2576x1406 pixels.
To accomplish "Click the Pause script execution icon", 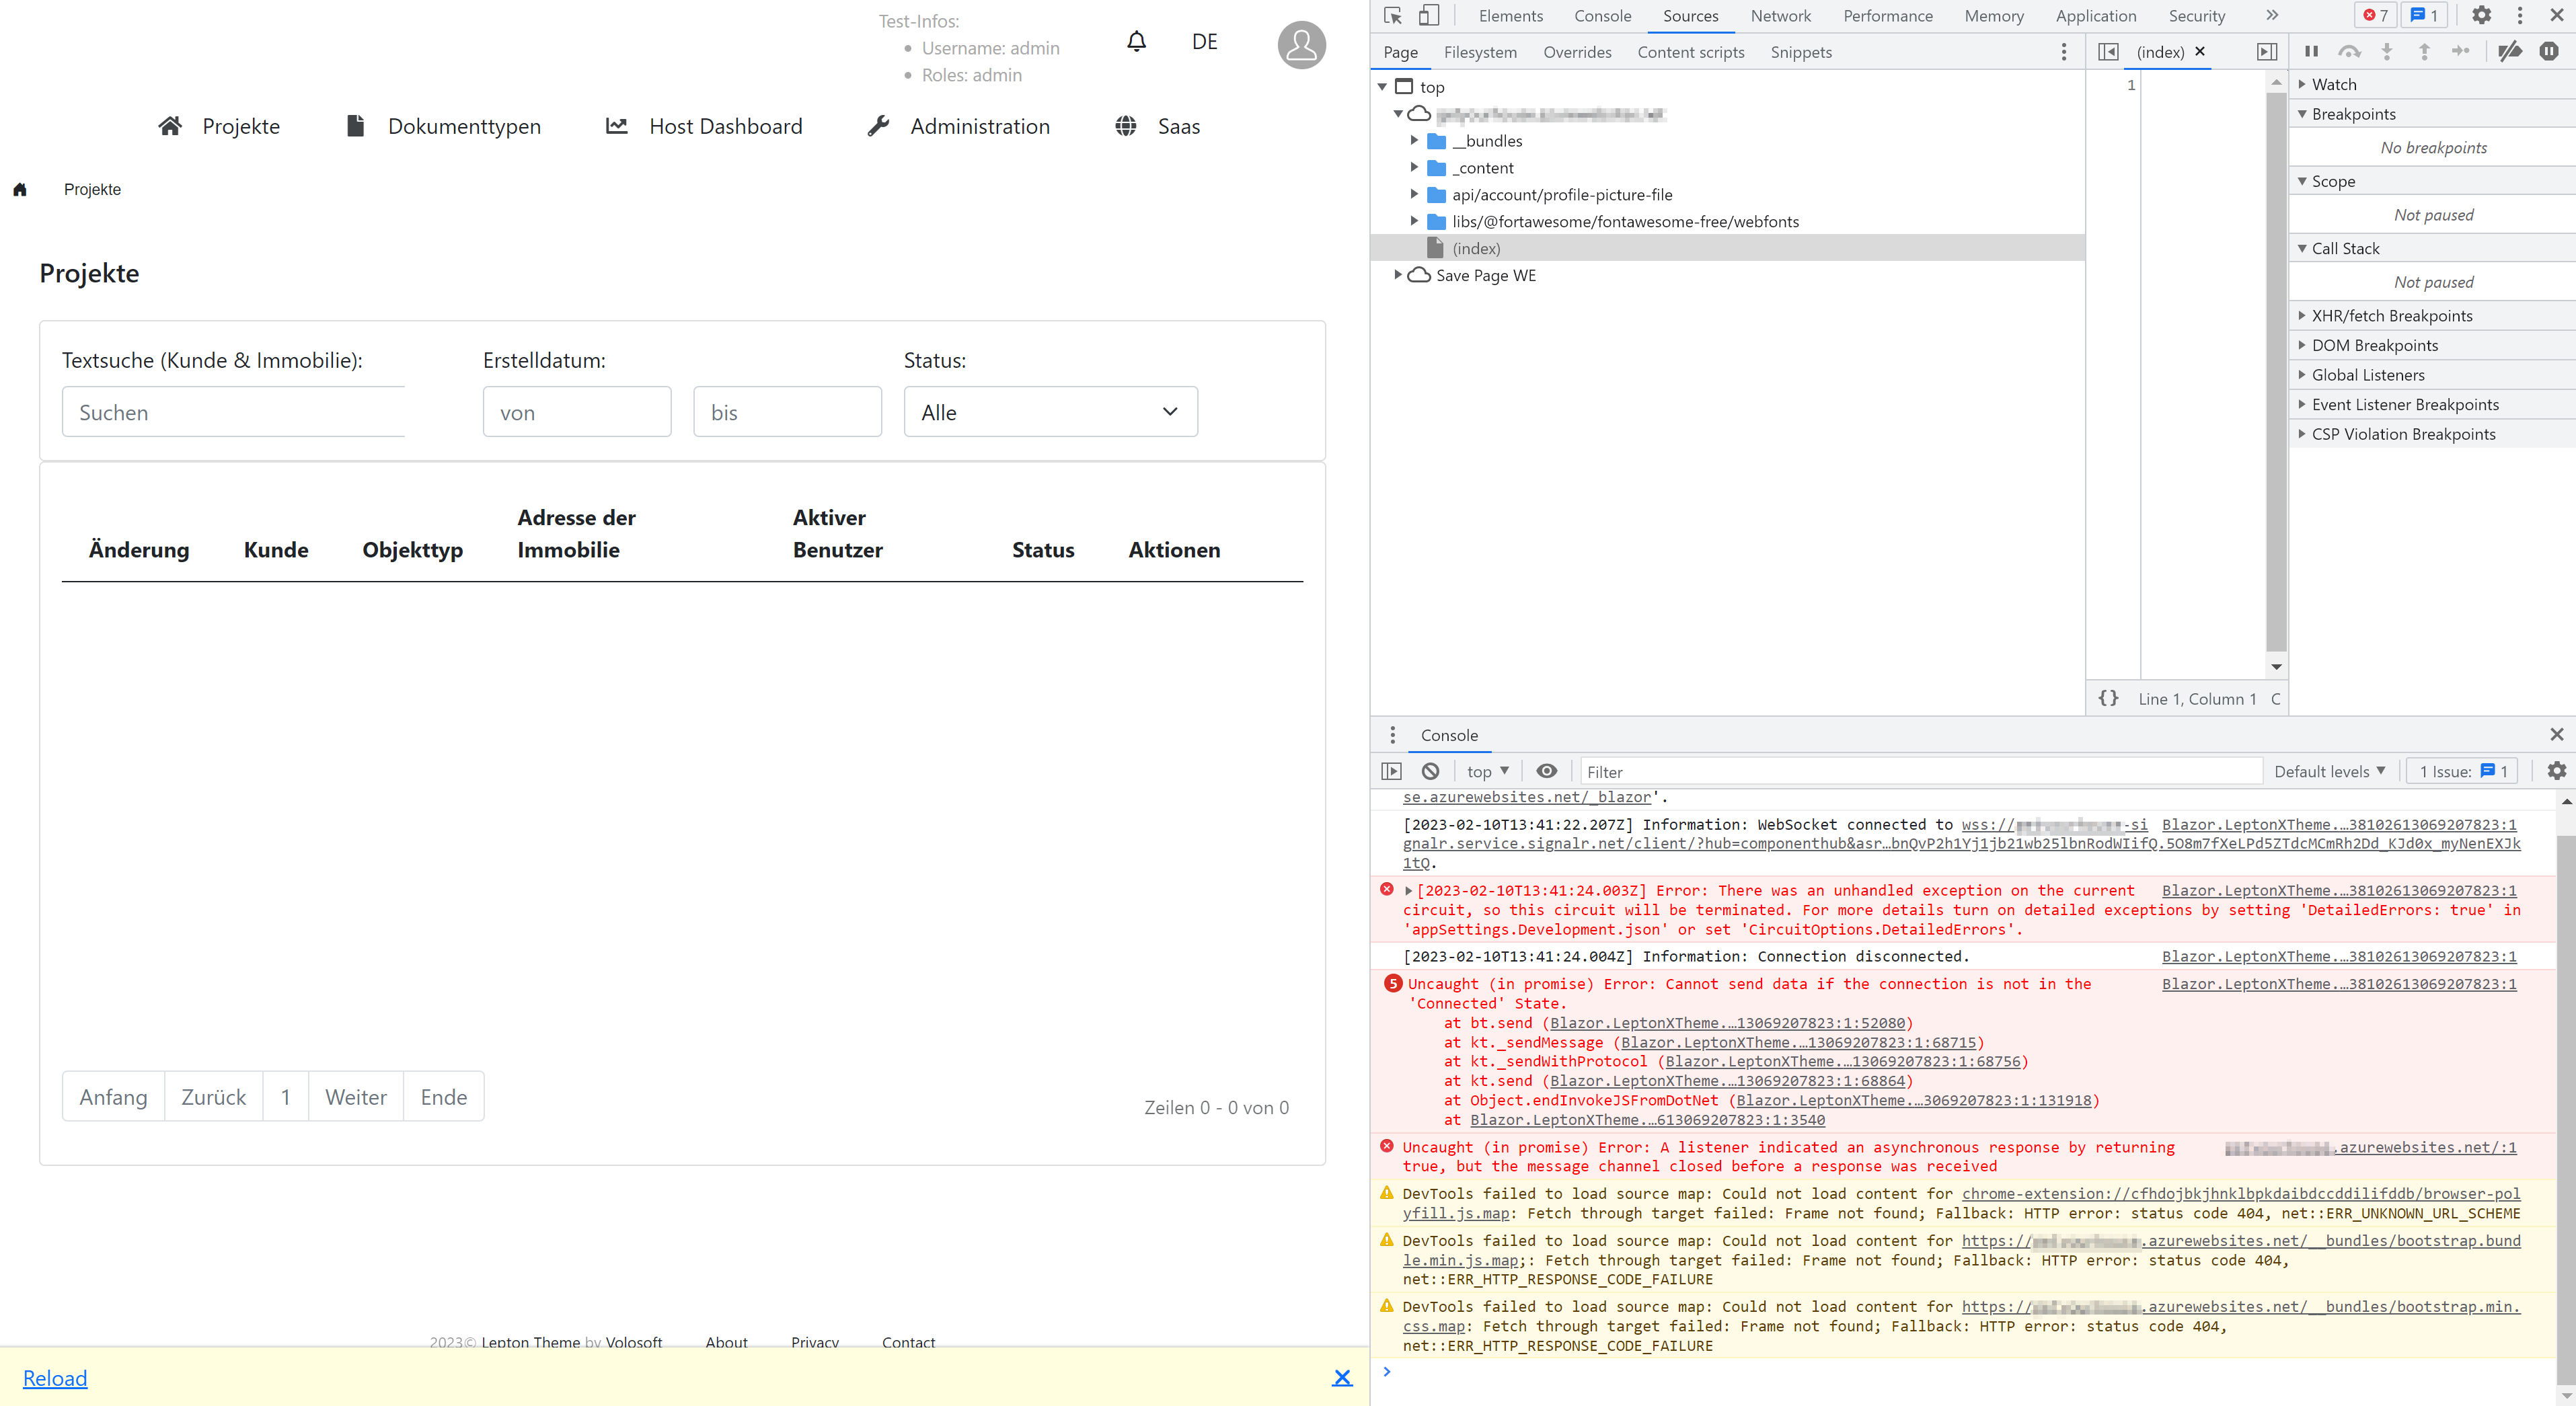I will click(x=2312, y=51).
